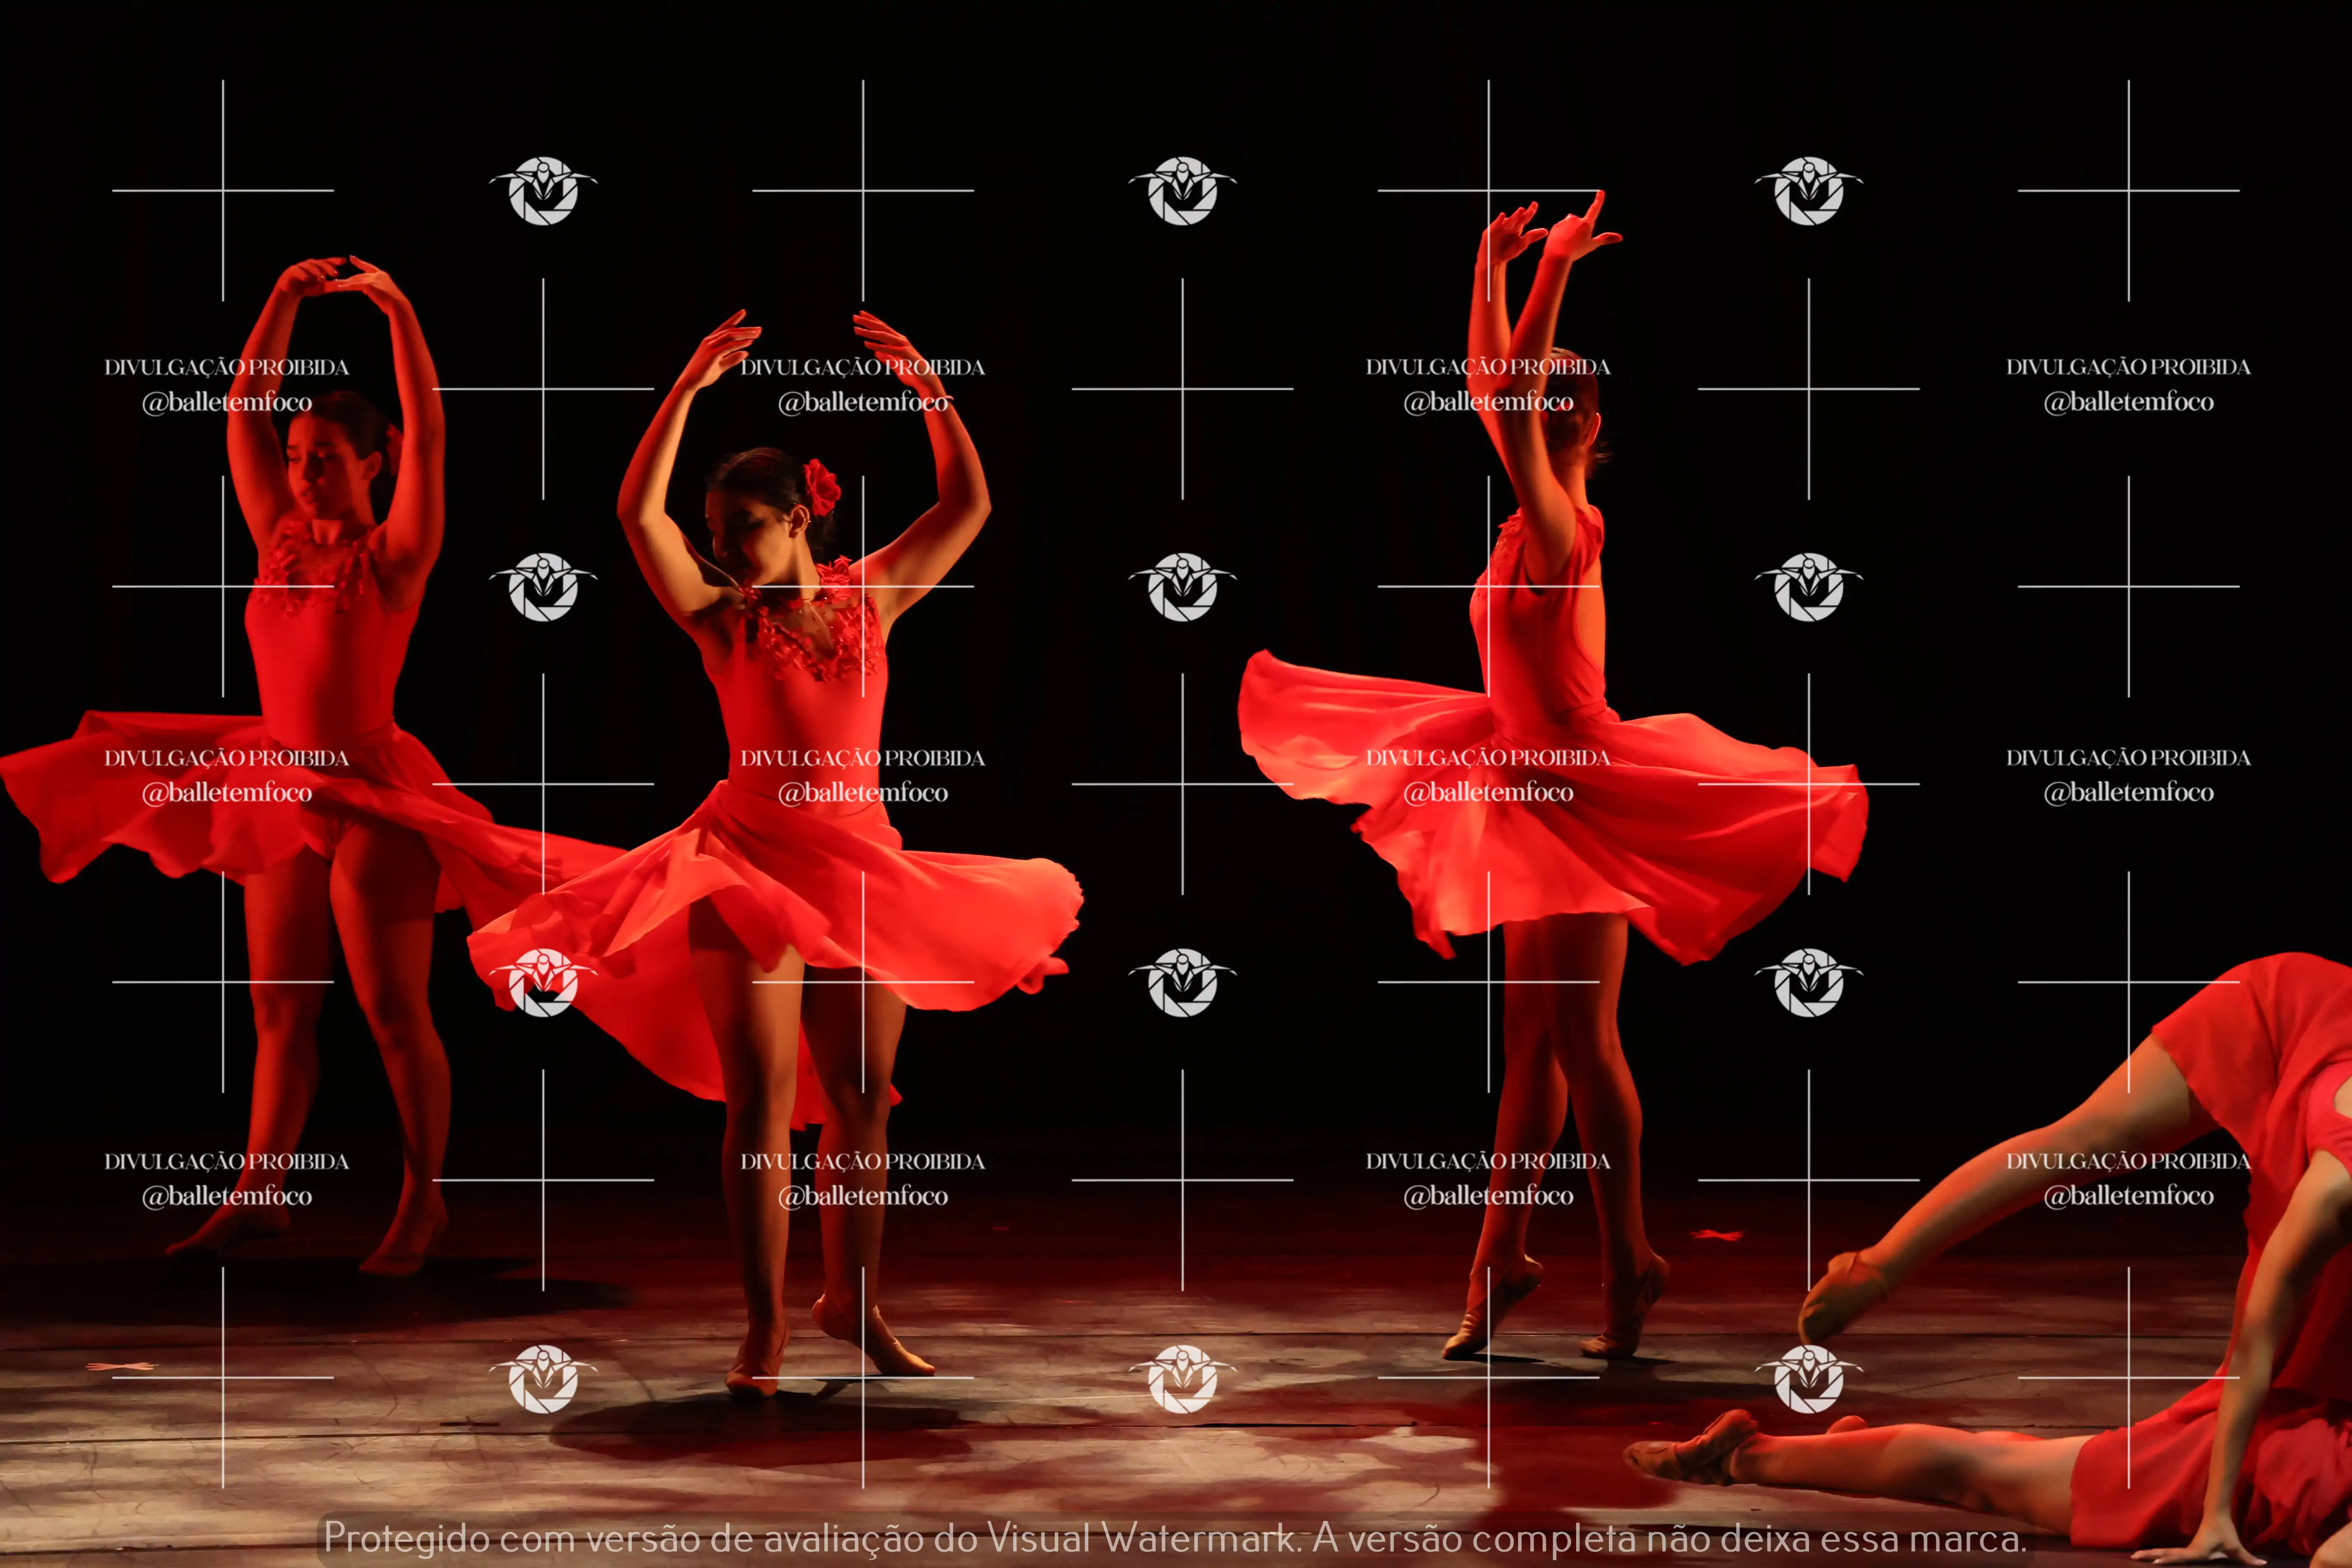This screenshot has width=2352, height=1568.
Task: Click the camera logo overlapping the center dancer's skirt
Action: point(543,983)
